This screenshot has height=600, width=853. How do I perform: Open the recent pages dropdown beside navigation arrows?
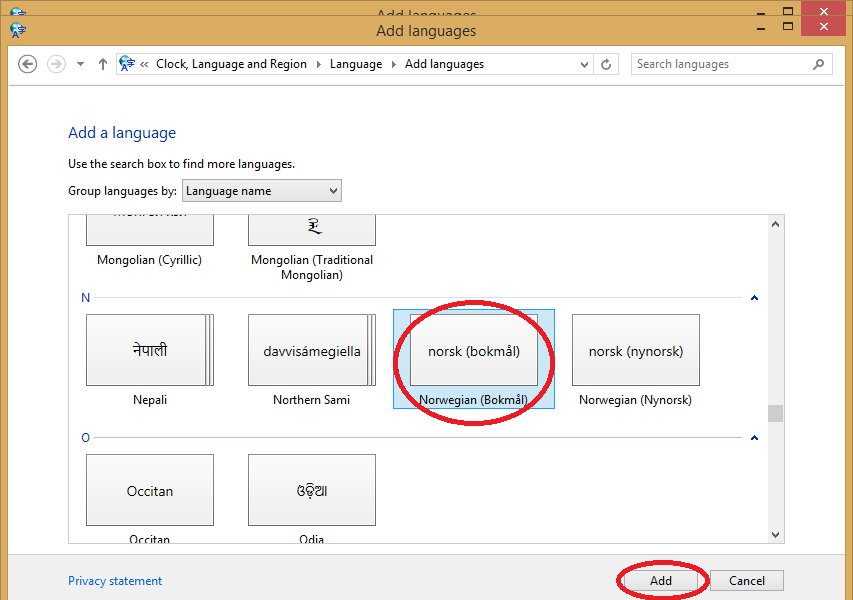point(79,63)
